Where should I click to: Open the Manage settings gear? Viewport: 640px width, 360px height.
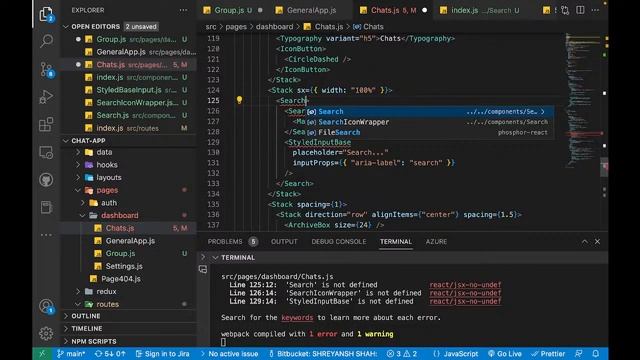click(x=46, y=333)
